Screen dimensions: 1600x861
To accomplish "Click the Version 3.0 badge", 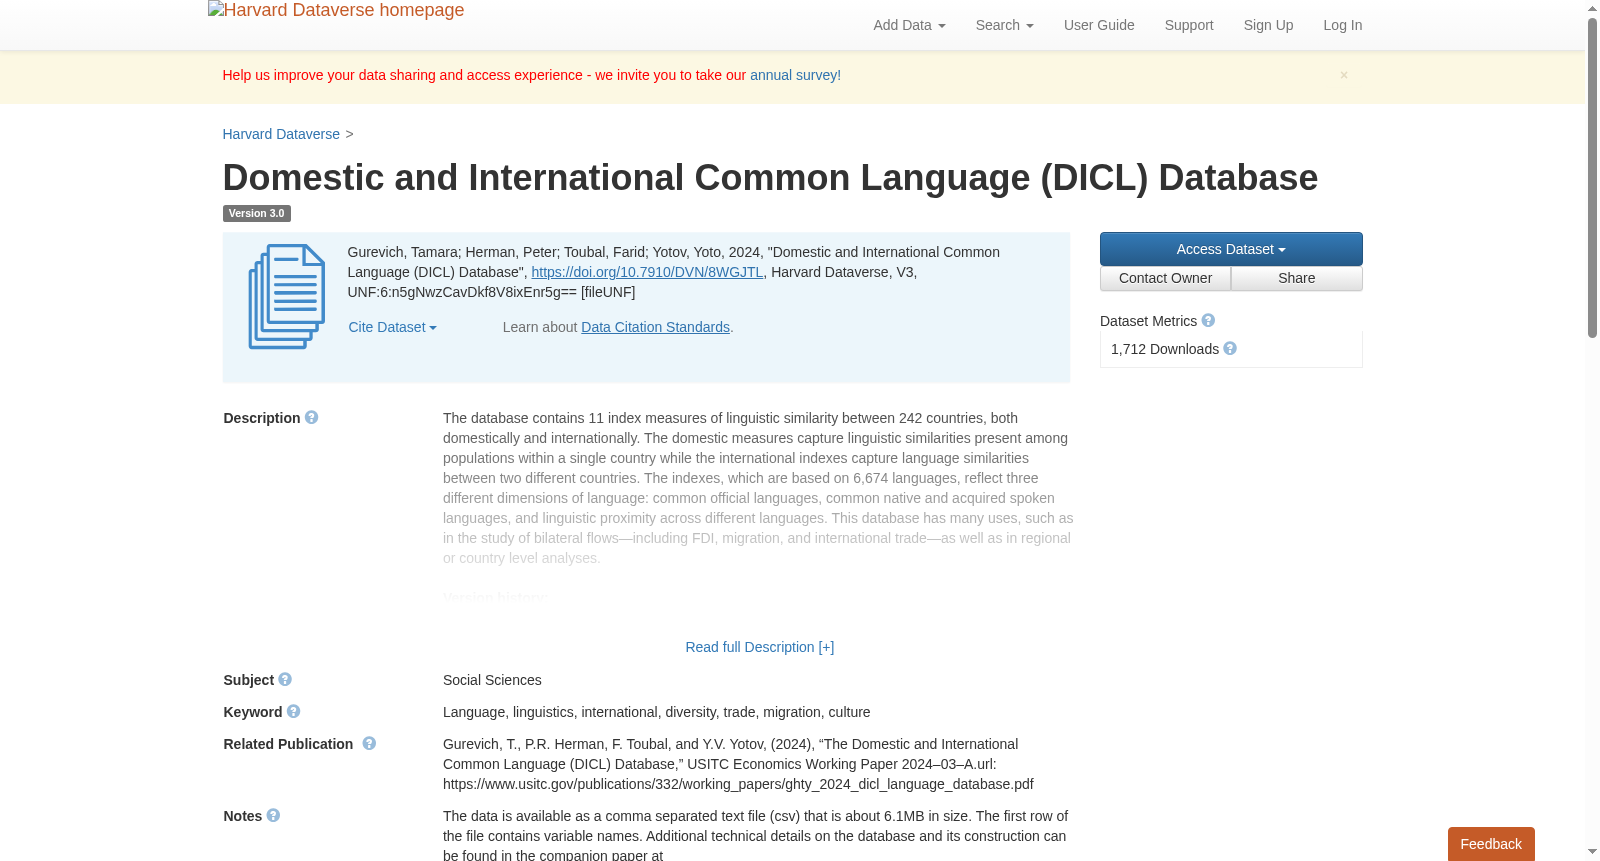I will 256,213.
